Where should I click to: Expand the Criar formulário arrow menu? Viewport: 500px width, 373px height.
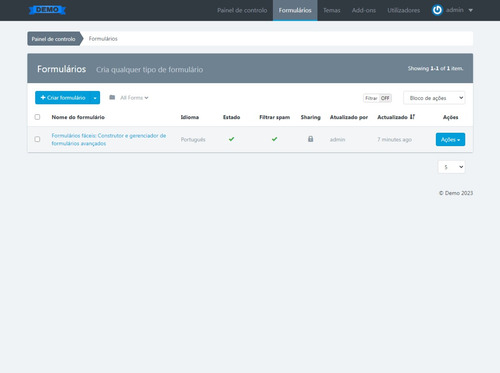coord(95,98)
